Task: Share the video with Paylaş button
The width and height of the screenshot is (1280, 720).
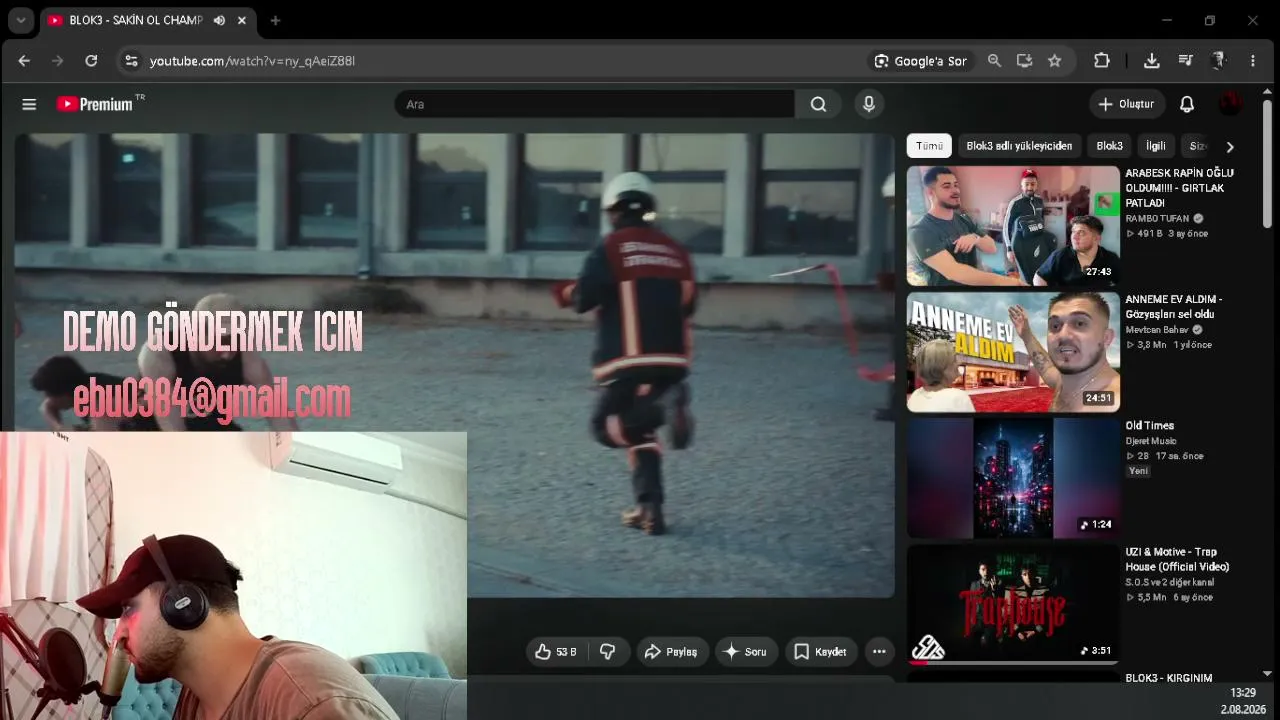Action: click(x=672, y=652)
